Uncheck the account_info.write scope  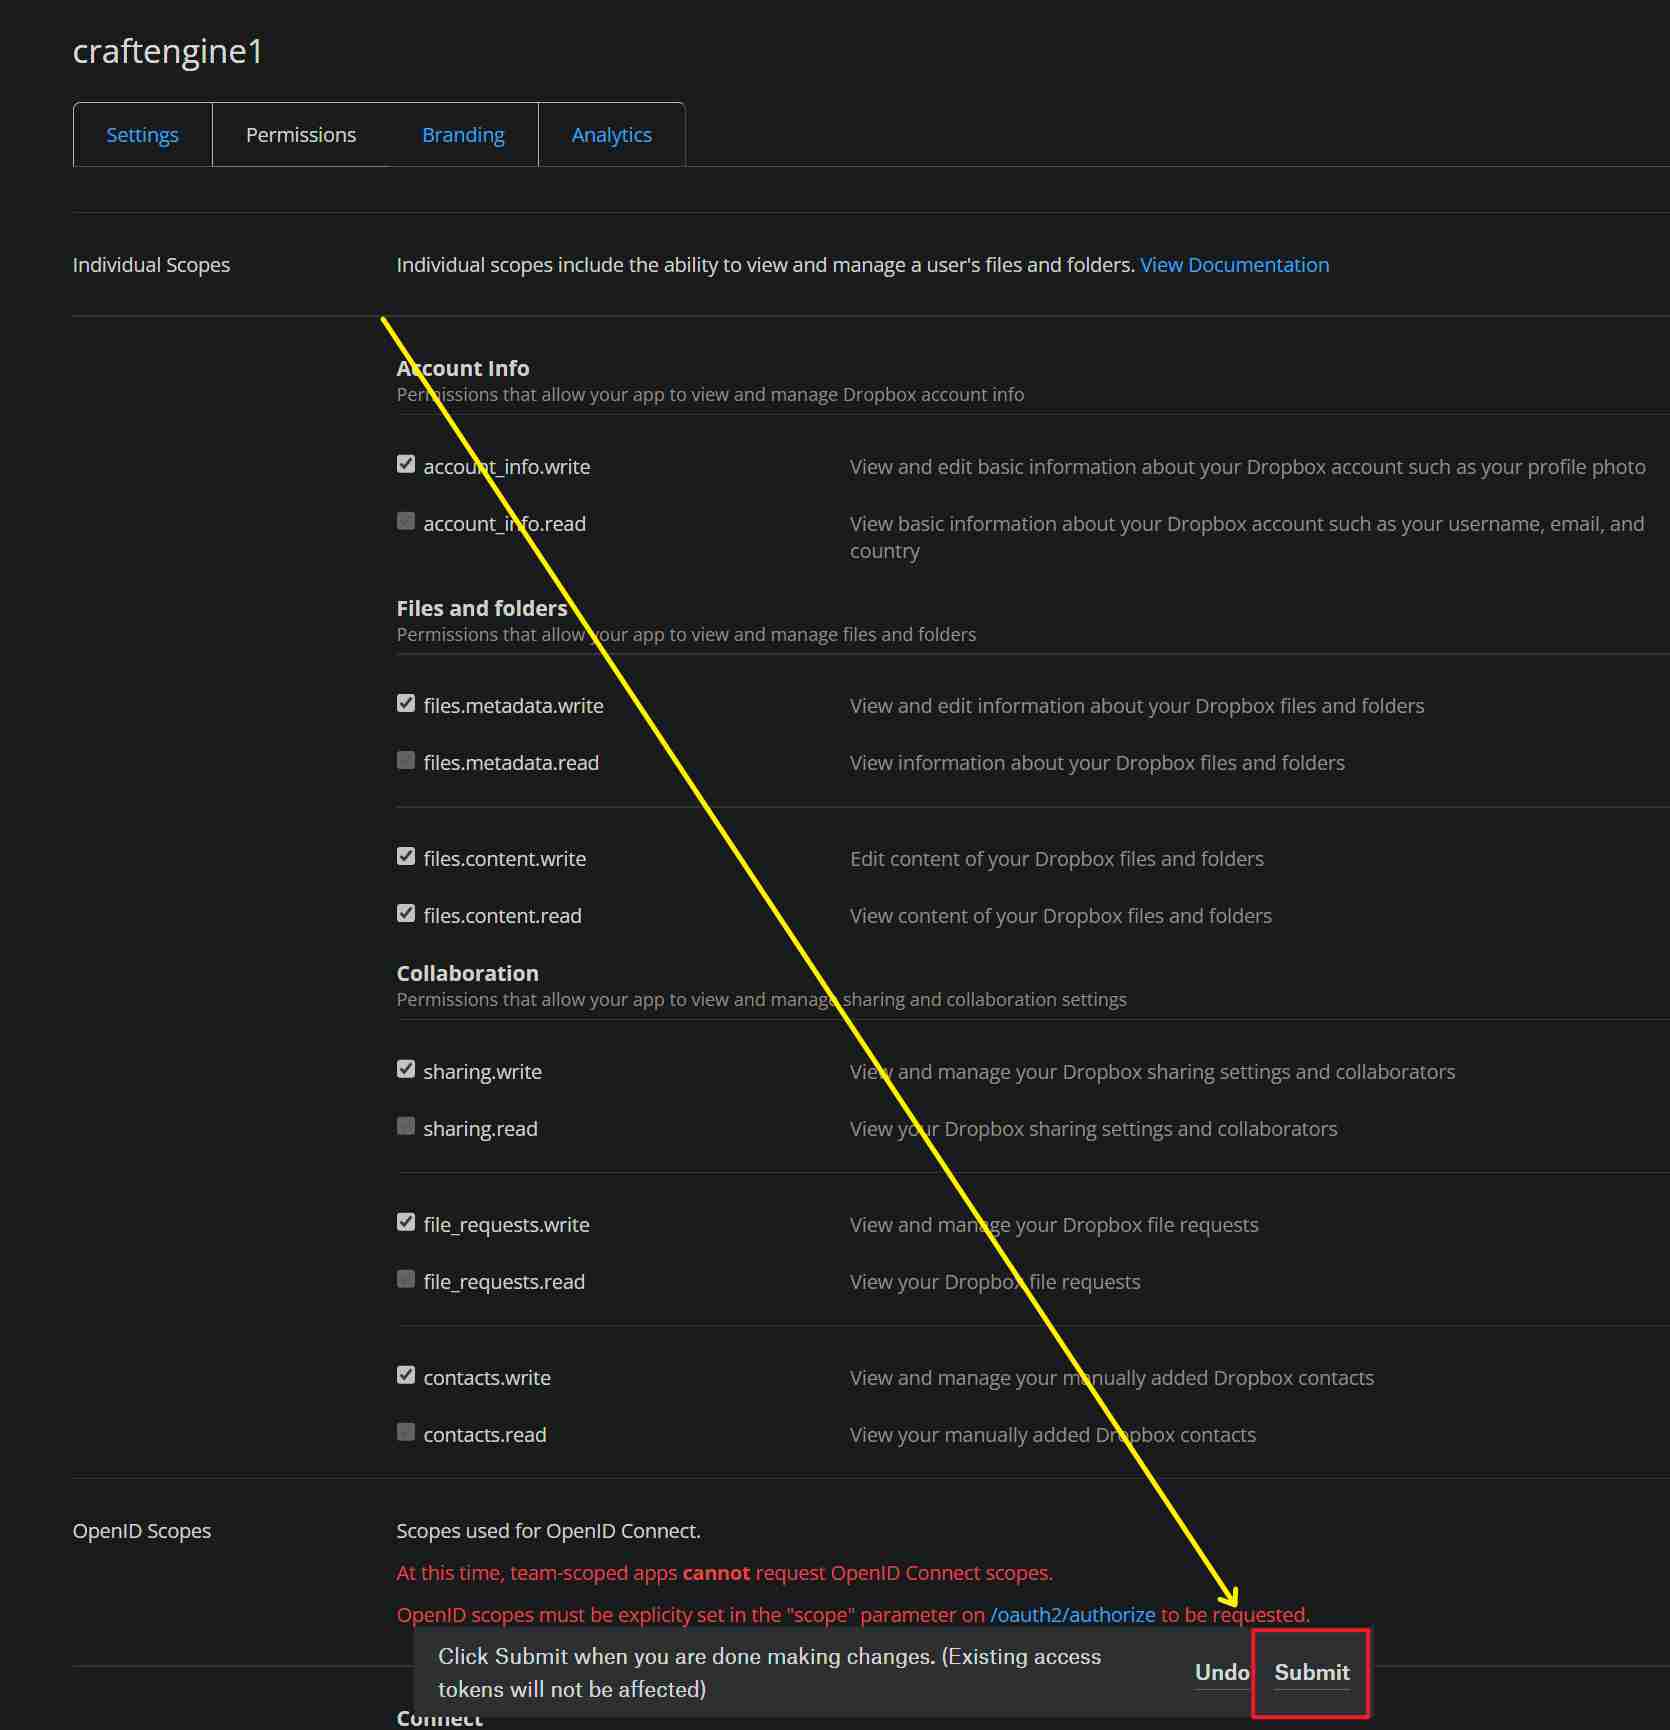coord(406,464)
